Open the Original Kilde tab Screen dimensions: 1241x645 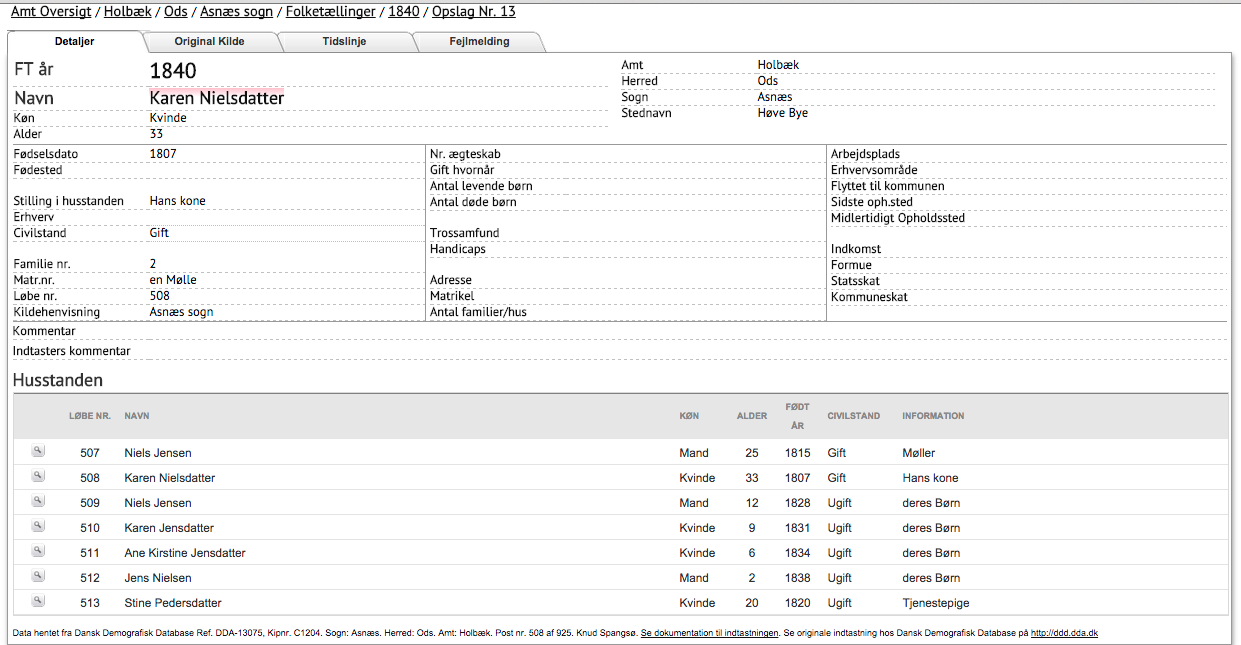[x=209, y=41]
